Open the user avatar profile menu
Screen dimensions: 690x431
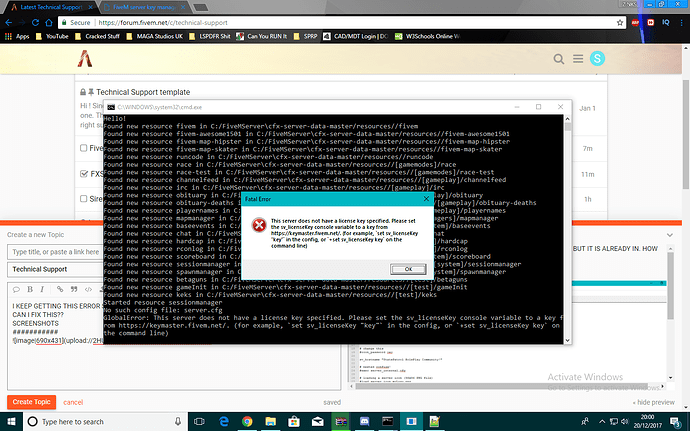tap(597, 58)
